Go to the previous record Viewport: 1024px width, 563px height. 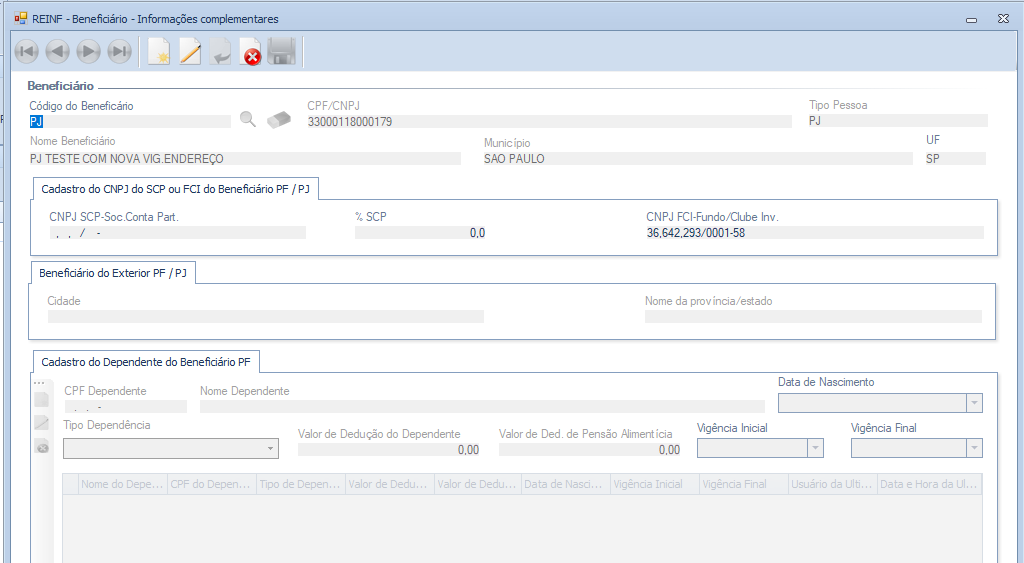(x=57, y=52)
